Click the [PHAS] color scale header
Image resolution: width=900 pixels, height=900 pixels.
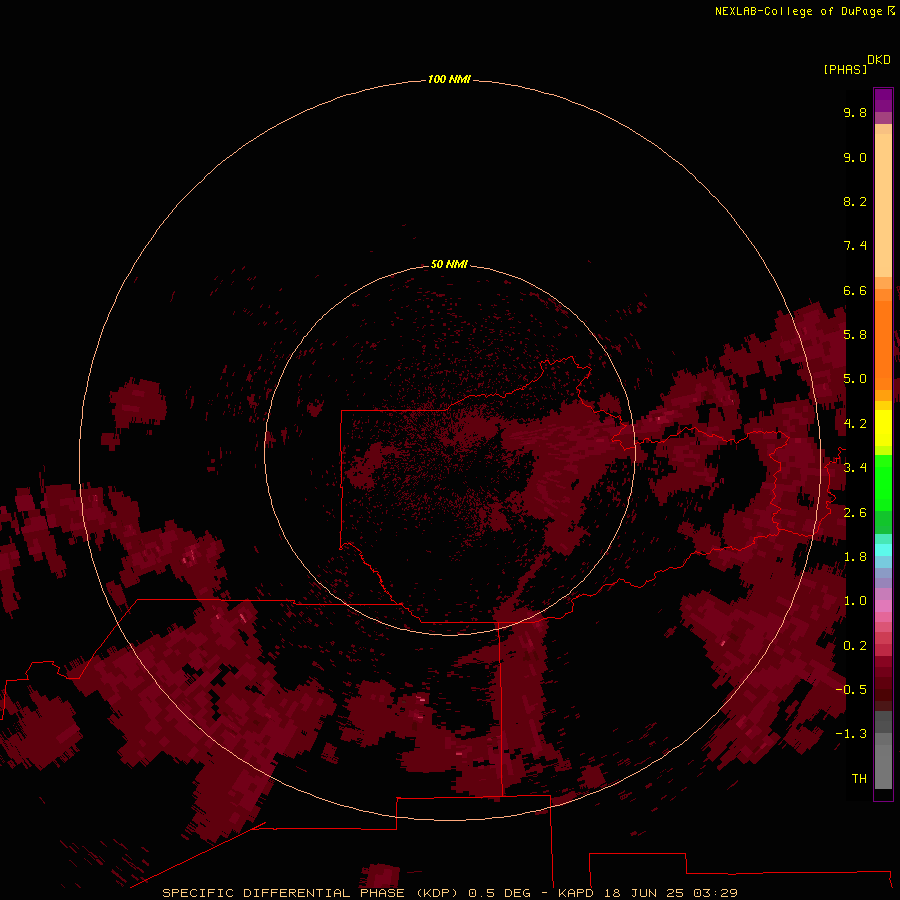(x=845, y=69)
